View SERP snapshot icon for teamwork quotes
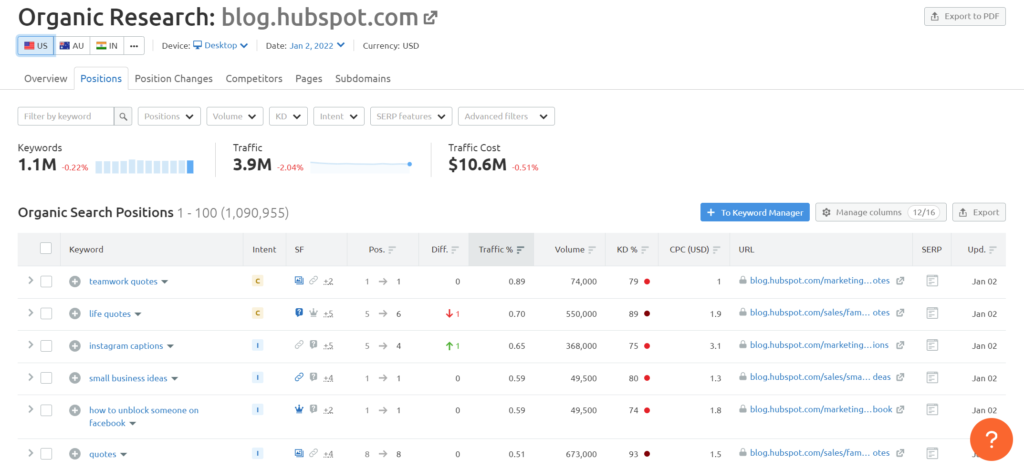Viewport: 1024px width, 470px height. [x=932, y=281]
